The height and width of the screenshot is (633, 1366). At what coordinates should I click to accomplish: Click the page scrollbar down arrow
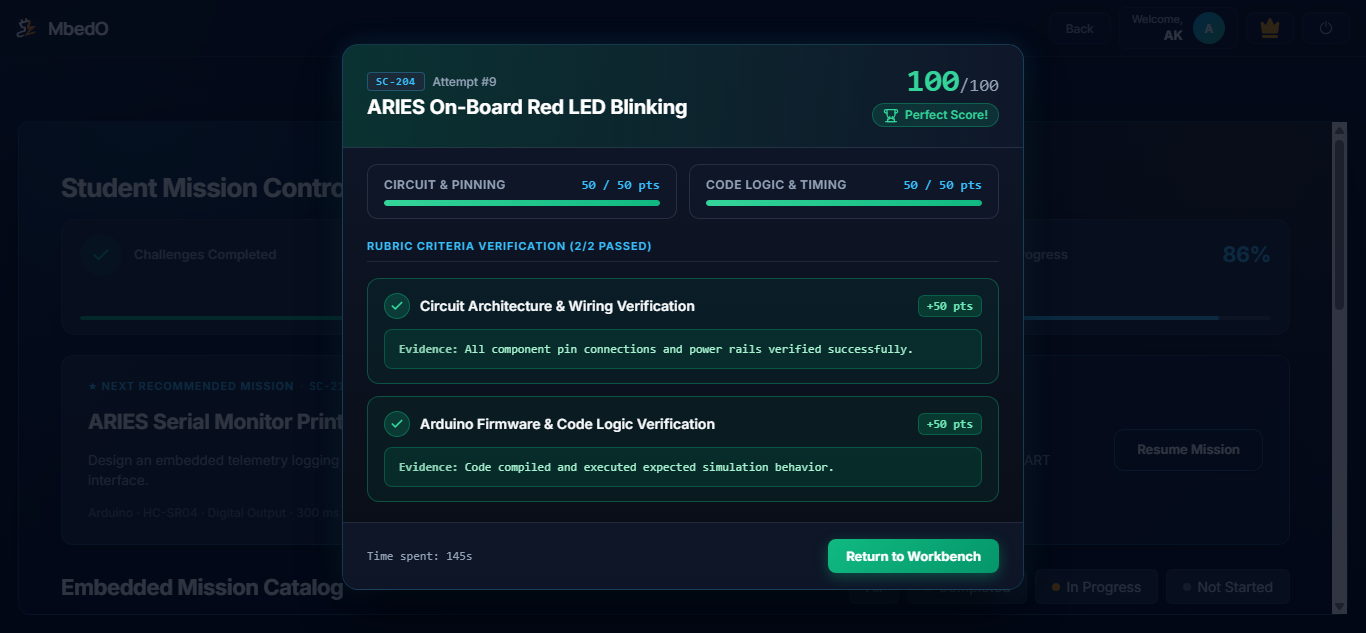[1339, 606]
